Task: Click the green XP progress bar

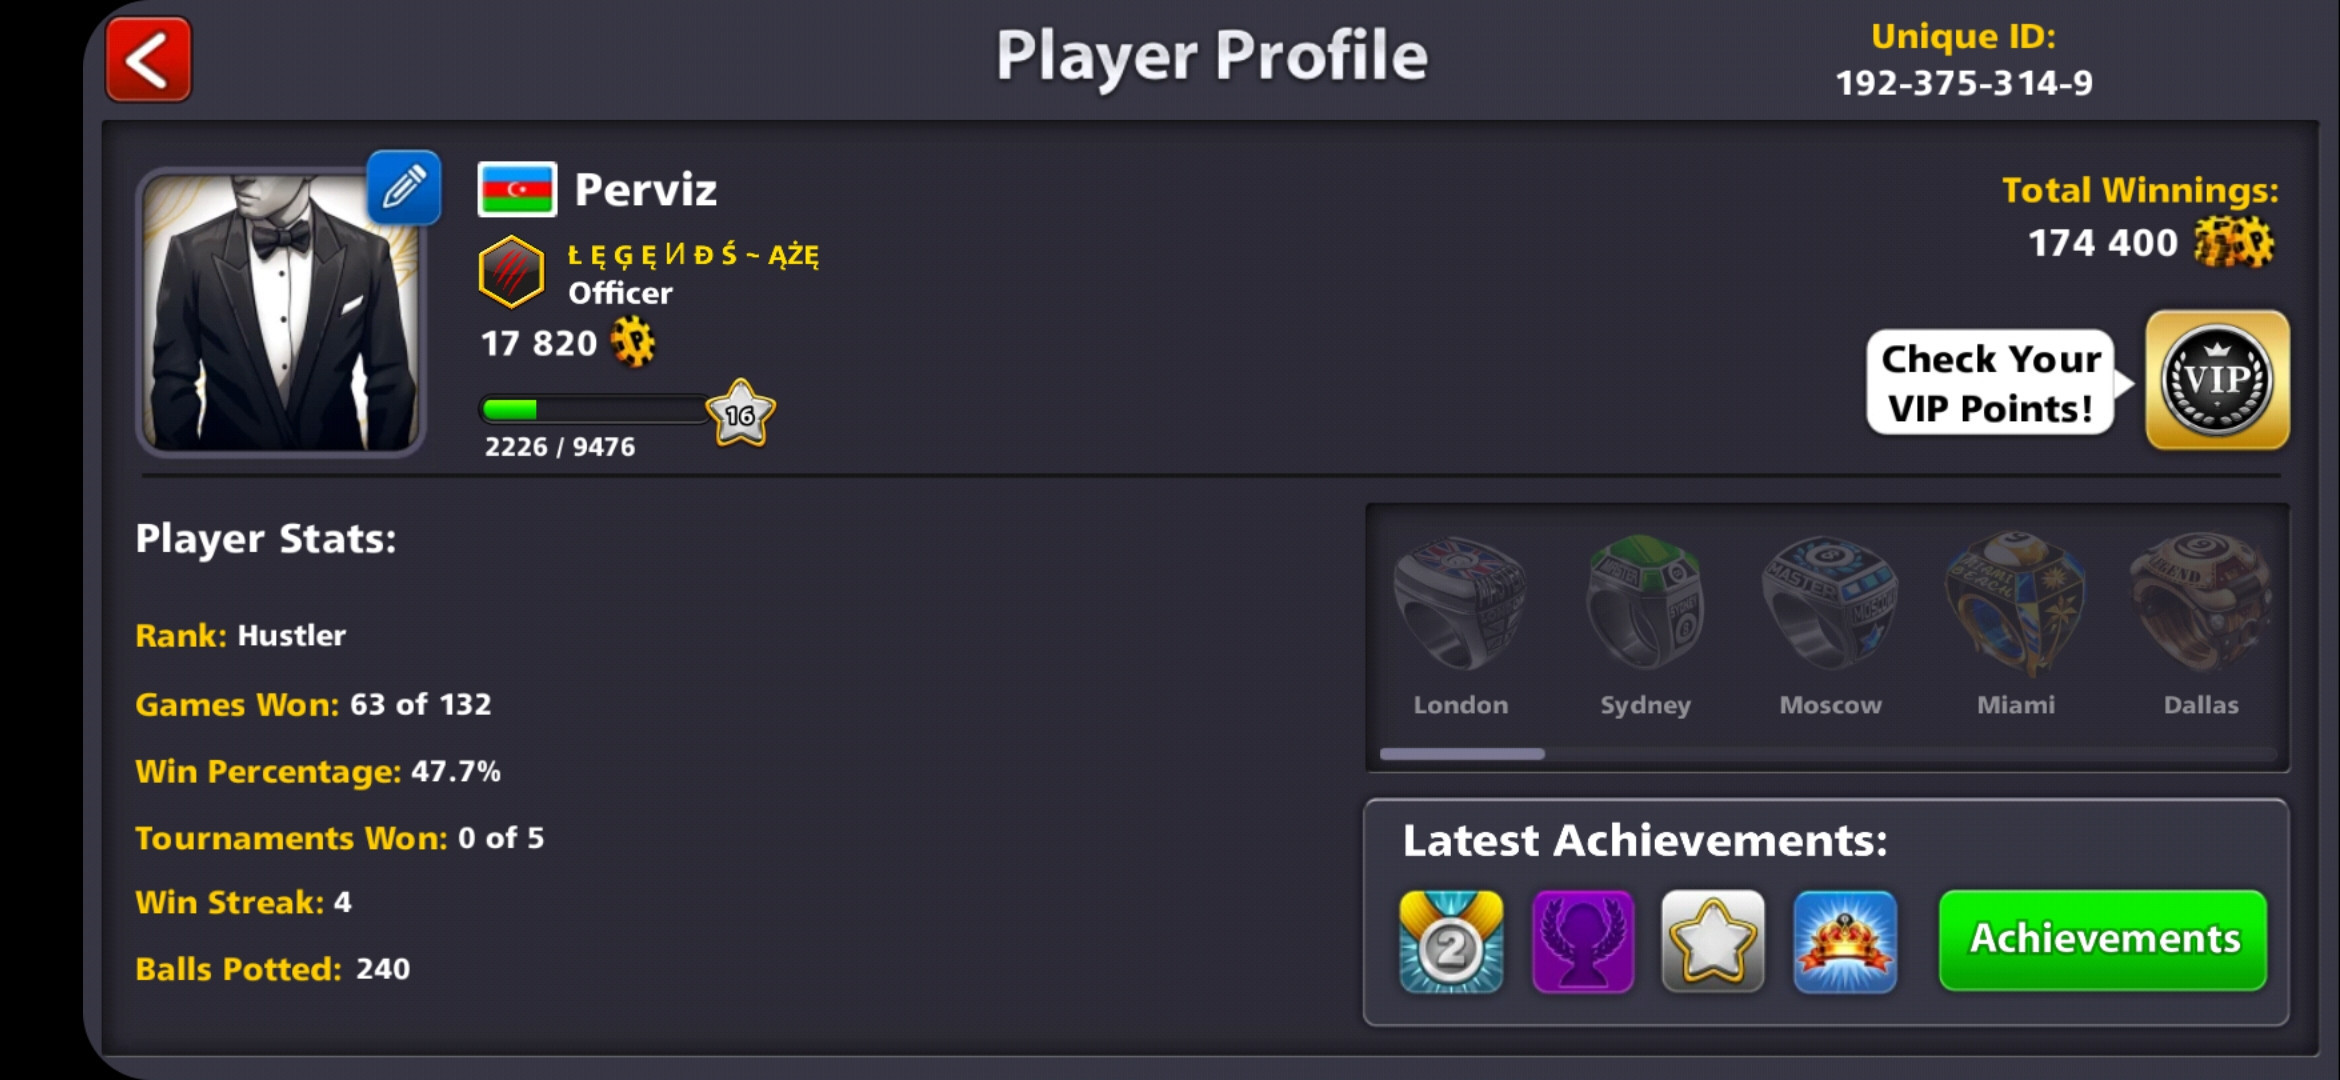Action: [595, 409]
